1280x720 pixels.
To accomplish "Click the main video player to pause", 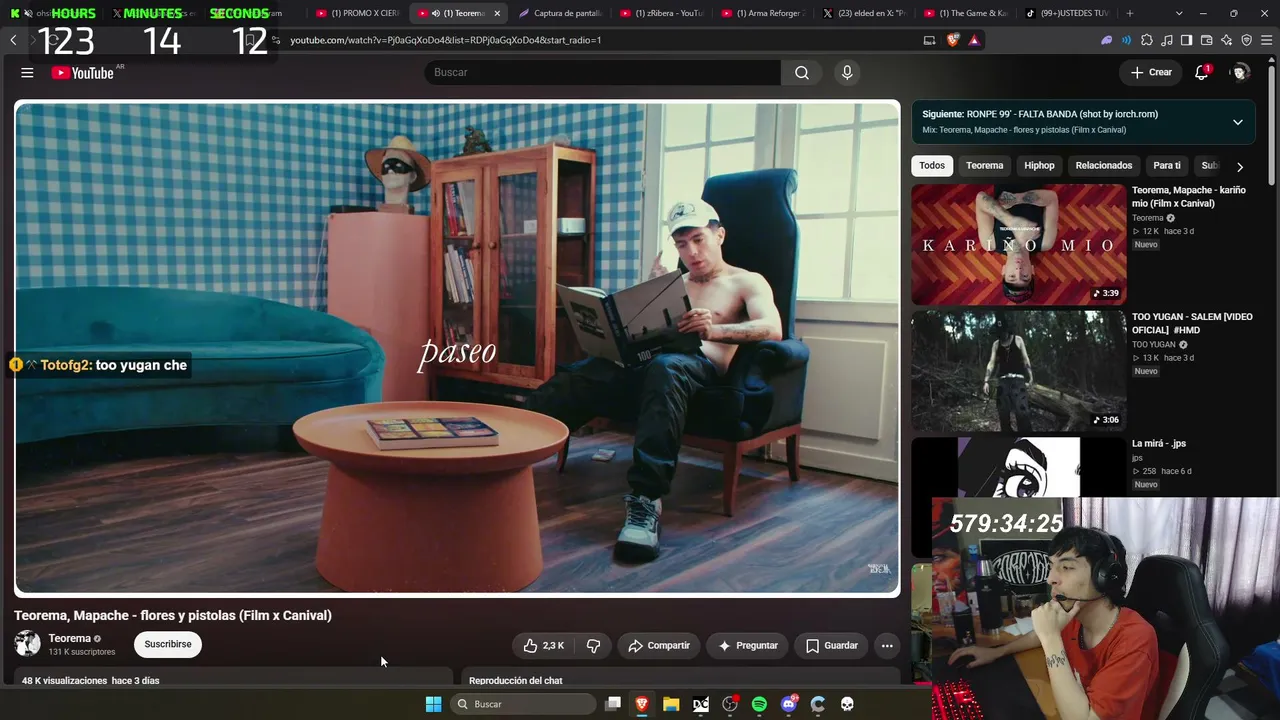I will pyautogui.click(x=457, y=349).
